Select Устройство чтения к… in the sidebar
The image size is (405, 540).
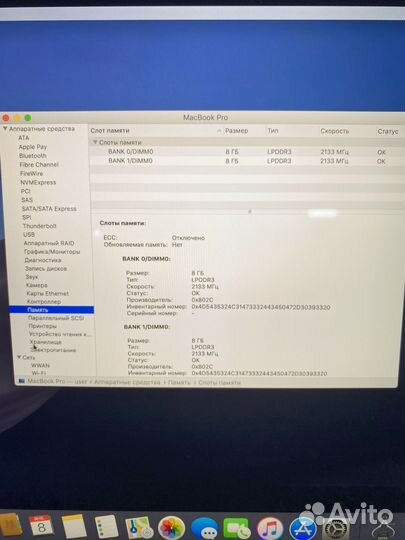(60, 334)
